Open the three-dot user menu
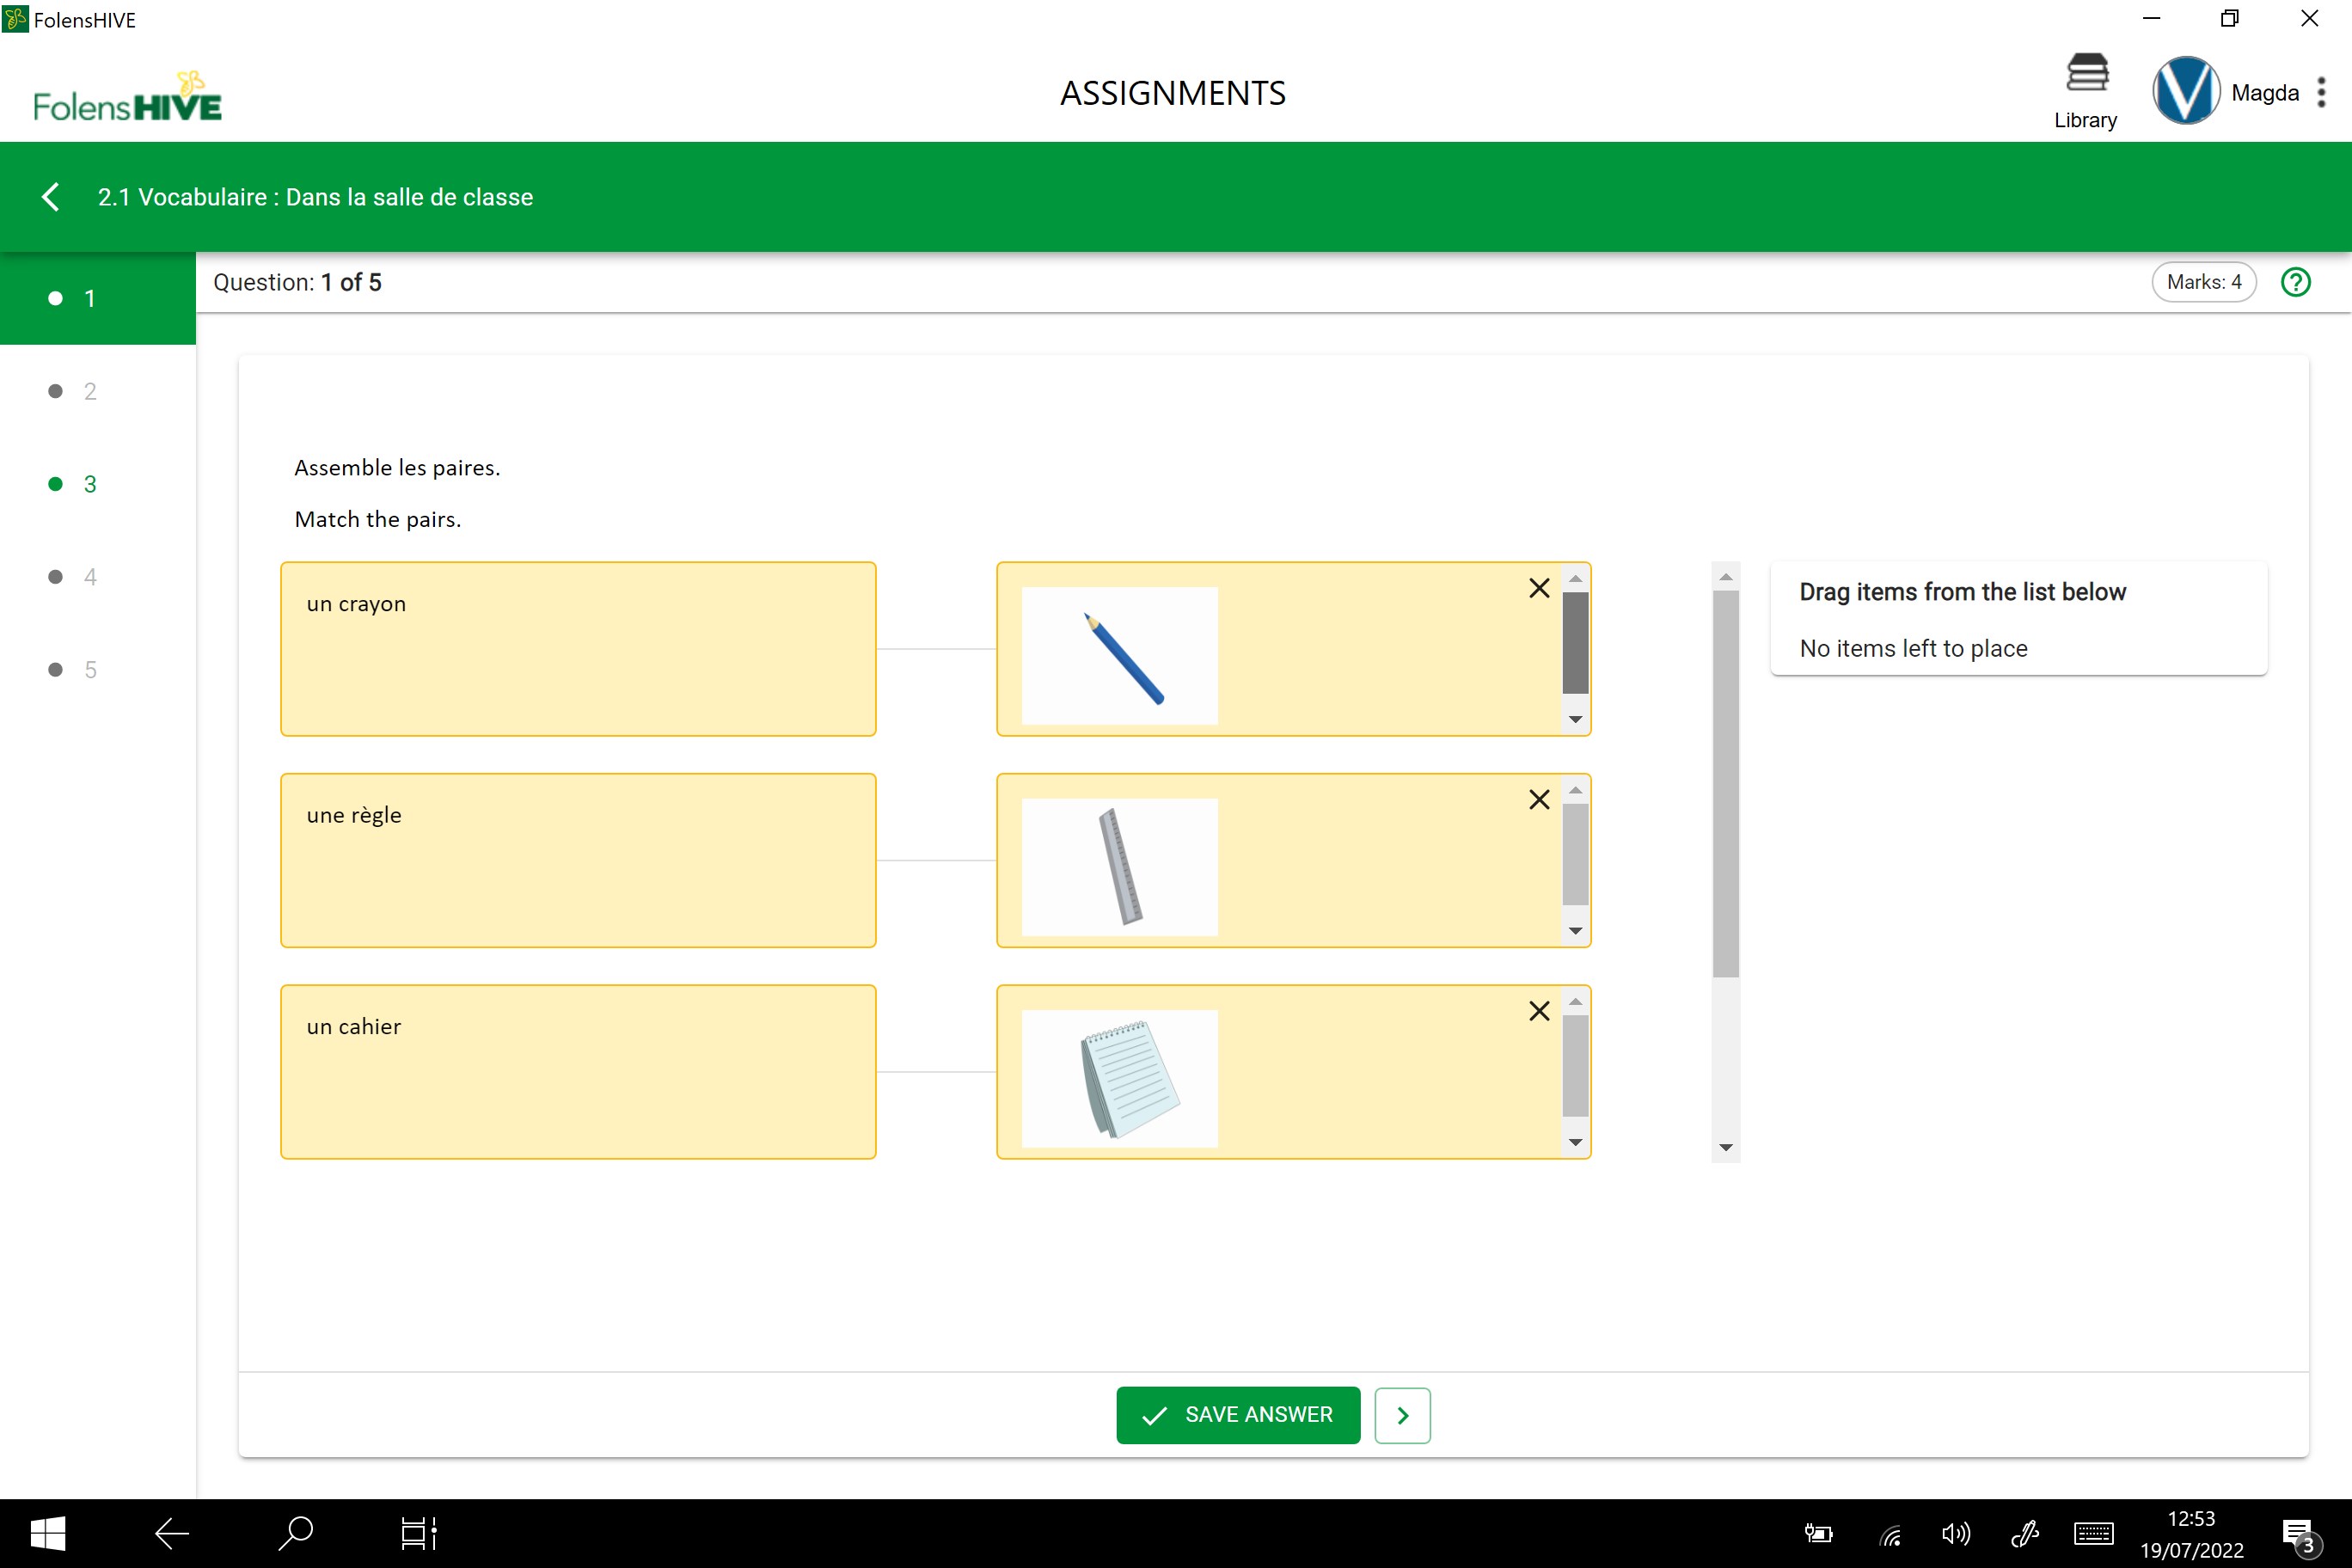 (x=2322, y=93)
